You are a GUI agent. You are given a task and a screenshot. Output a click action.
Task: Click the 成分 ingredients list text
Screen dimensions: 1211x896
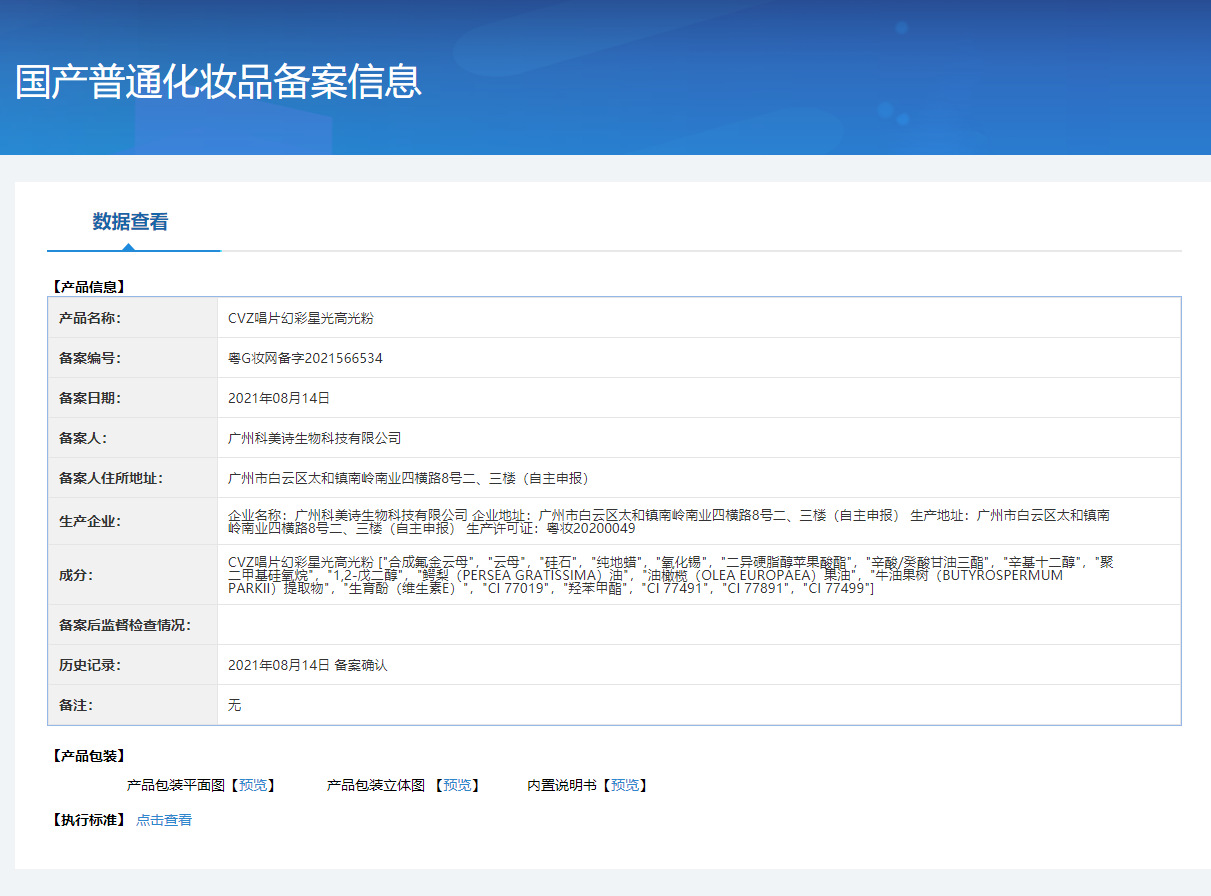[x=671, y=575]
